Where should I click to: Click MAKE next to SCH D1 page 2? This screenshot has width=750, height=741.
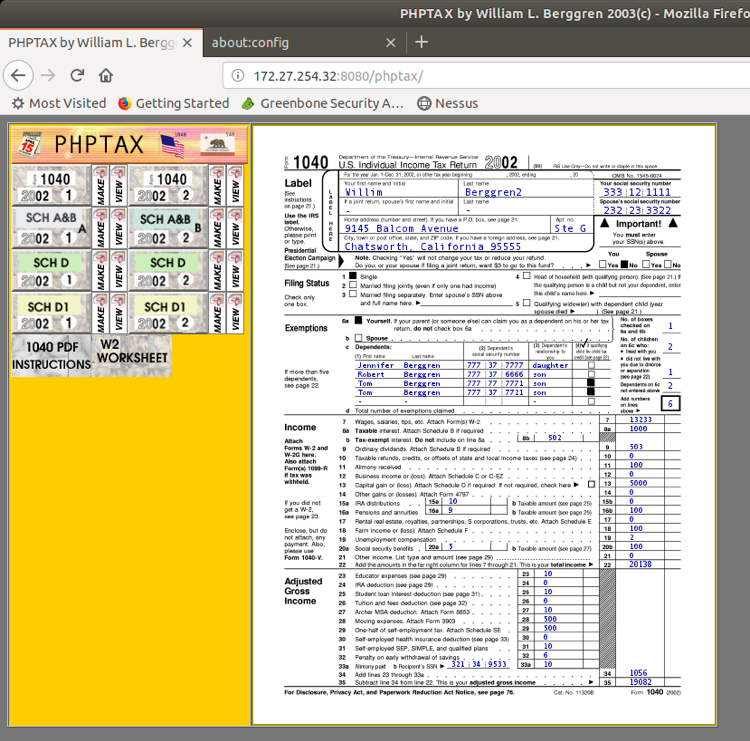click(x=217, y=313)
